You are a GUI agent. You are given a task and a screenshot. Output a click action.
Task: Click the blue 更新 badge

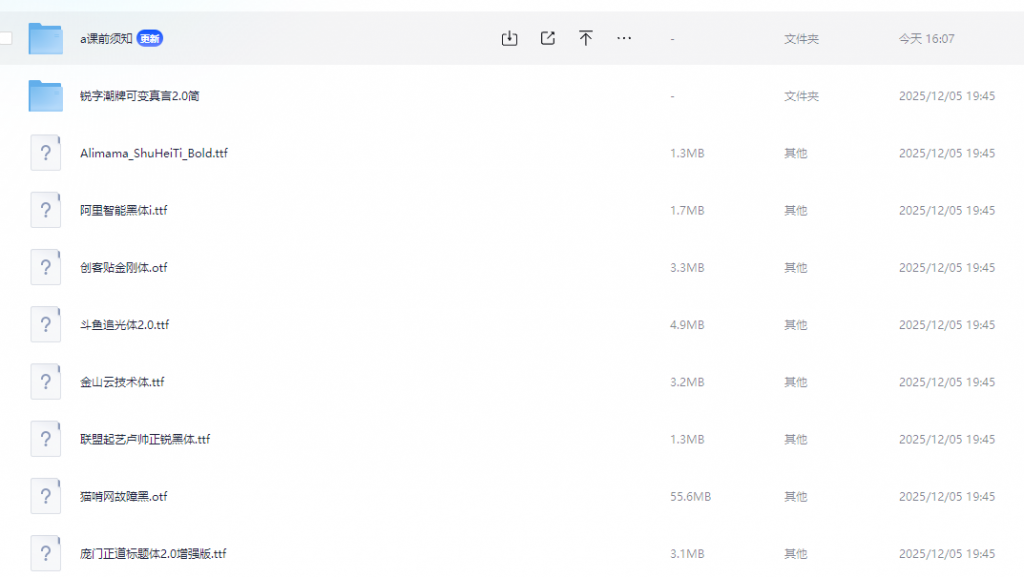pyautogui.click(x=150, y=39)
